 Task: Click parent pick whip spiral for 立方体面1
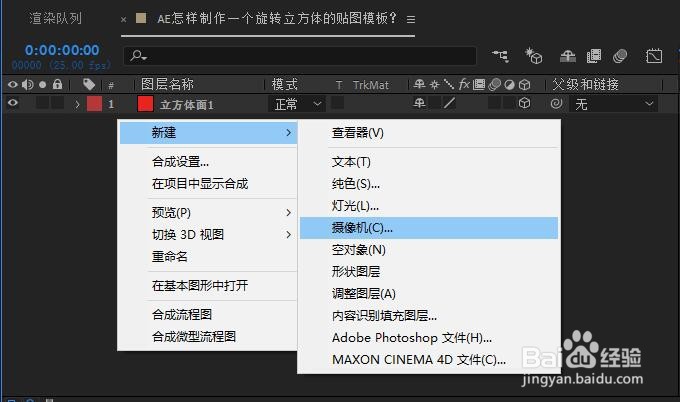[556, 103]
